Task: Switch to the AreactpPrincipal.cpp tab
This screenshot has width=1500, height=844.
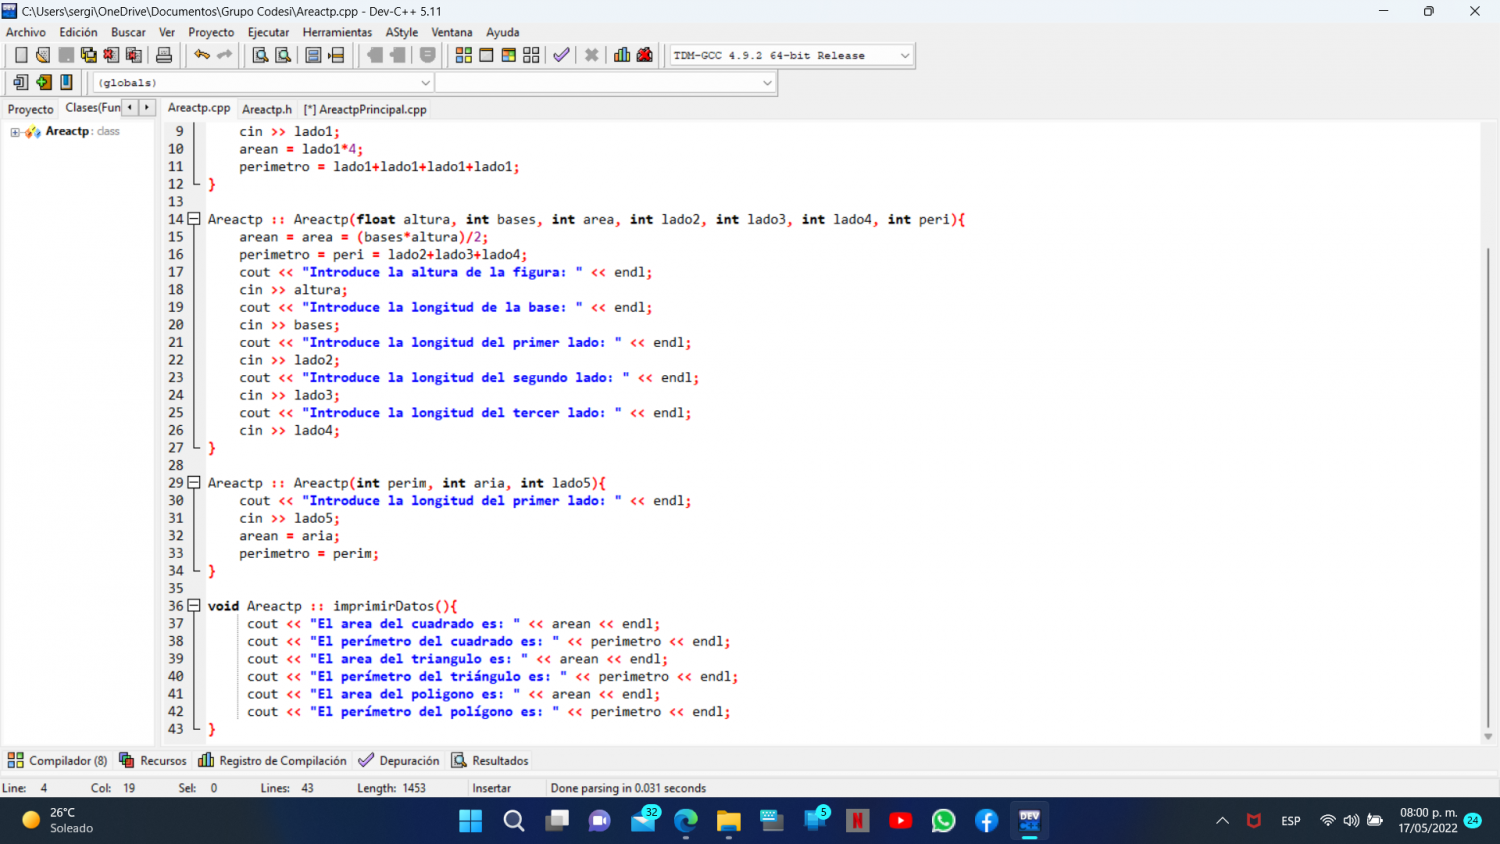Action: 365,109
